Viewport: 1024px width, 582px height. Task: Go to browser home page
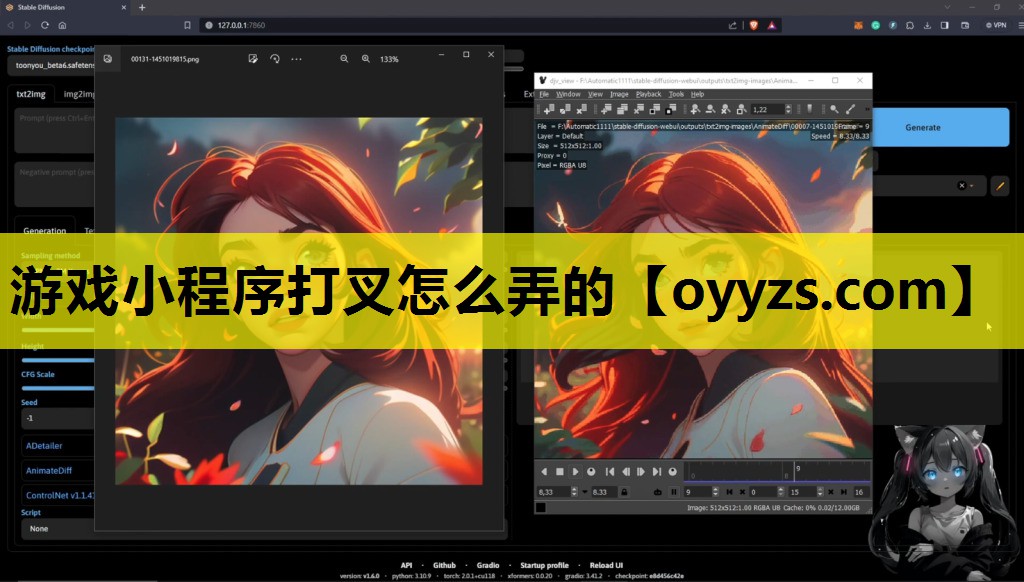click(62, 25)
